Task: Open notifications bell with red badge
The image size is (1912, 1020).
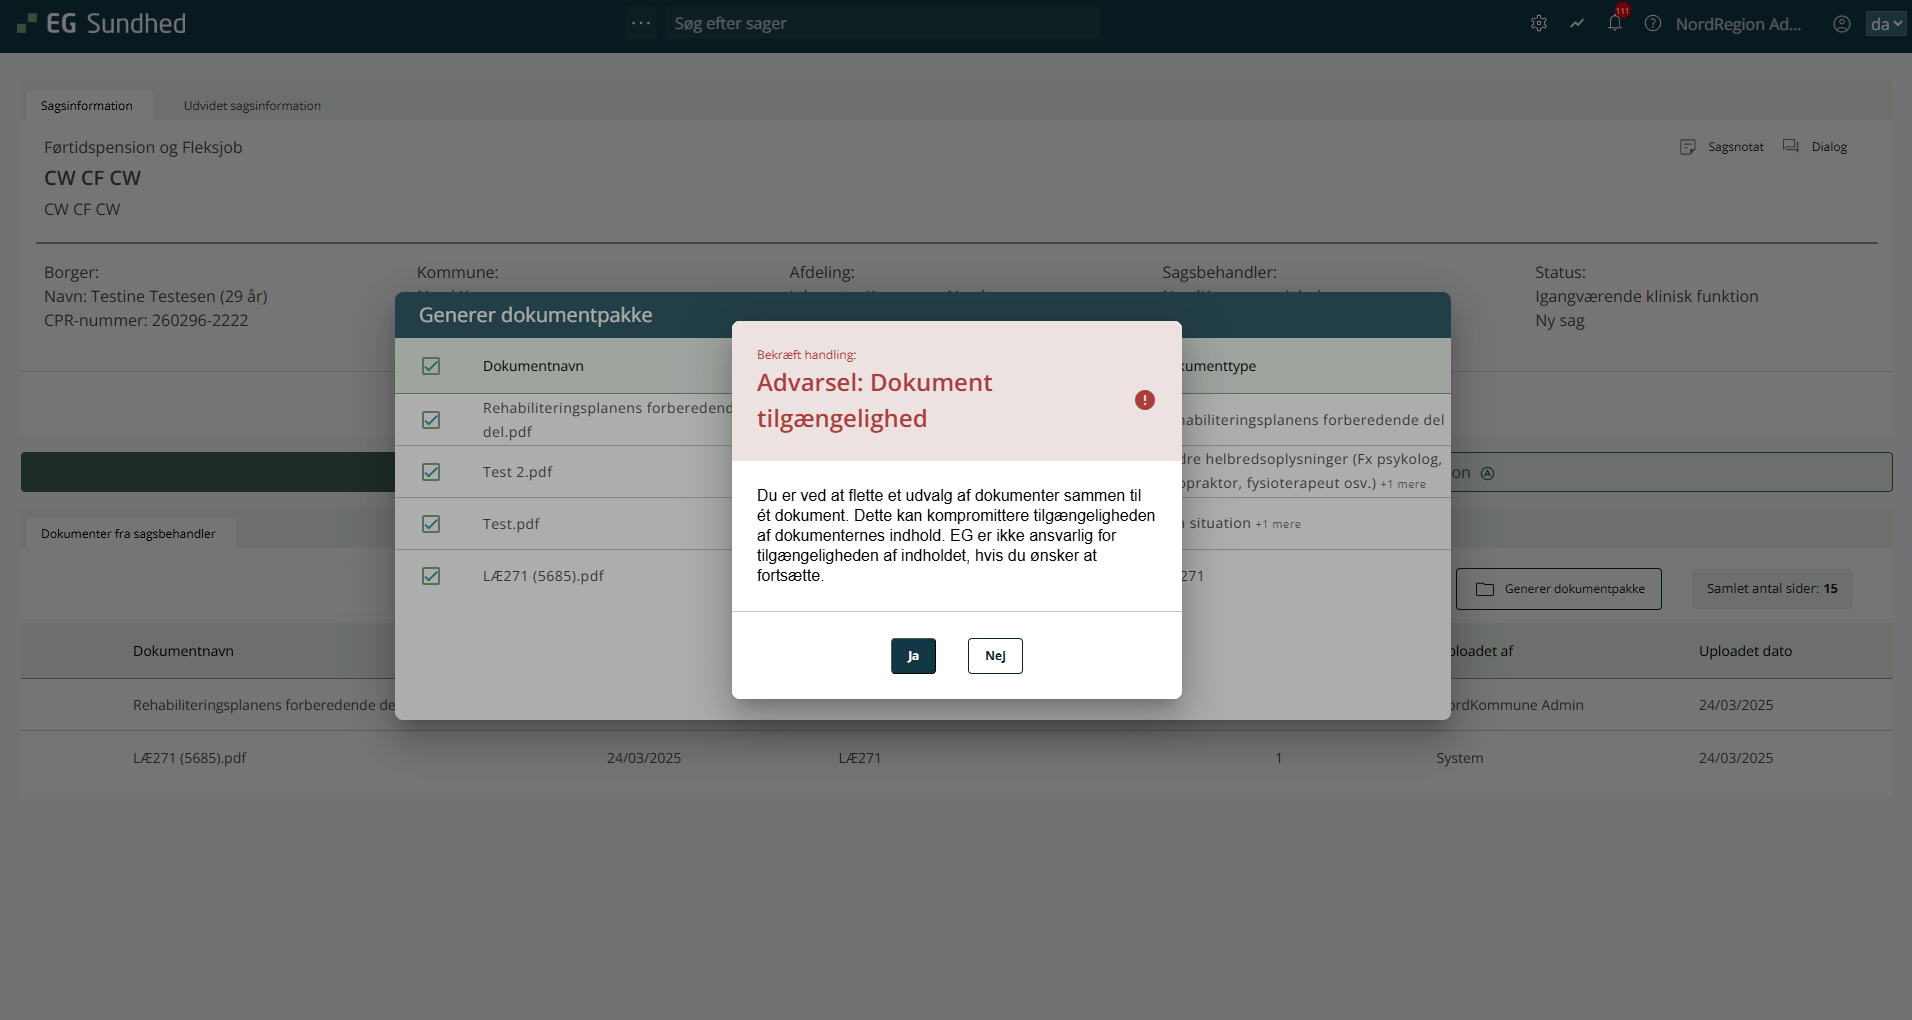Action: 1615,23
